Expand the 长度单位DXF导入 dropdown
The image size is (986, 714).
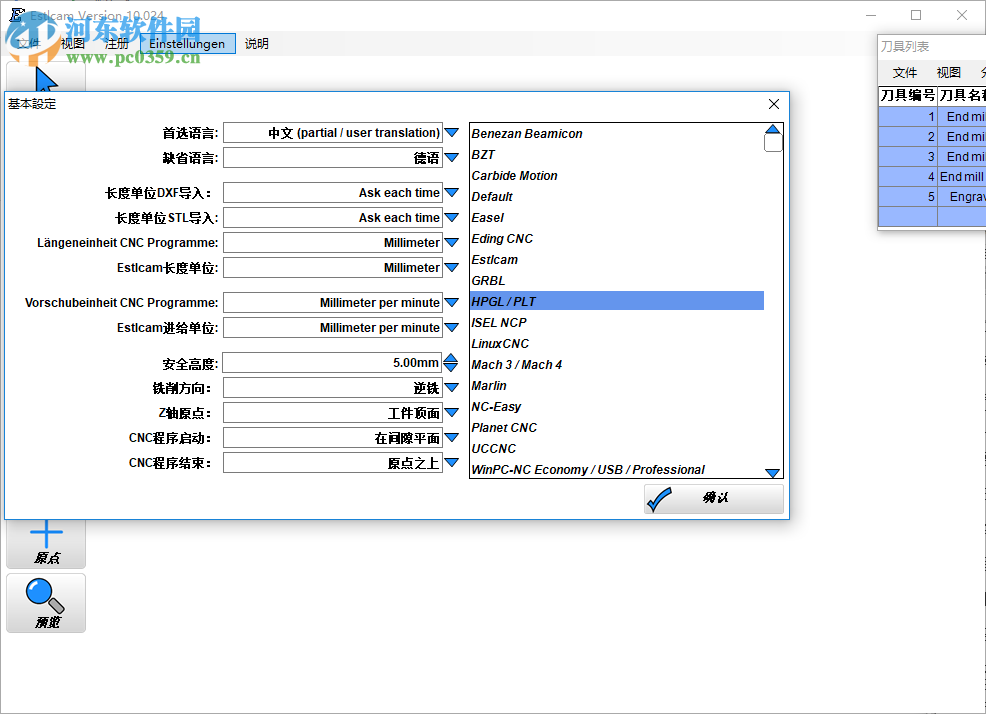coord(451,192)
